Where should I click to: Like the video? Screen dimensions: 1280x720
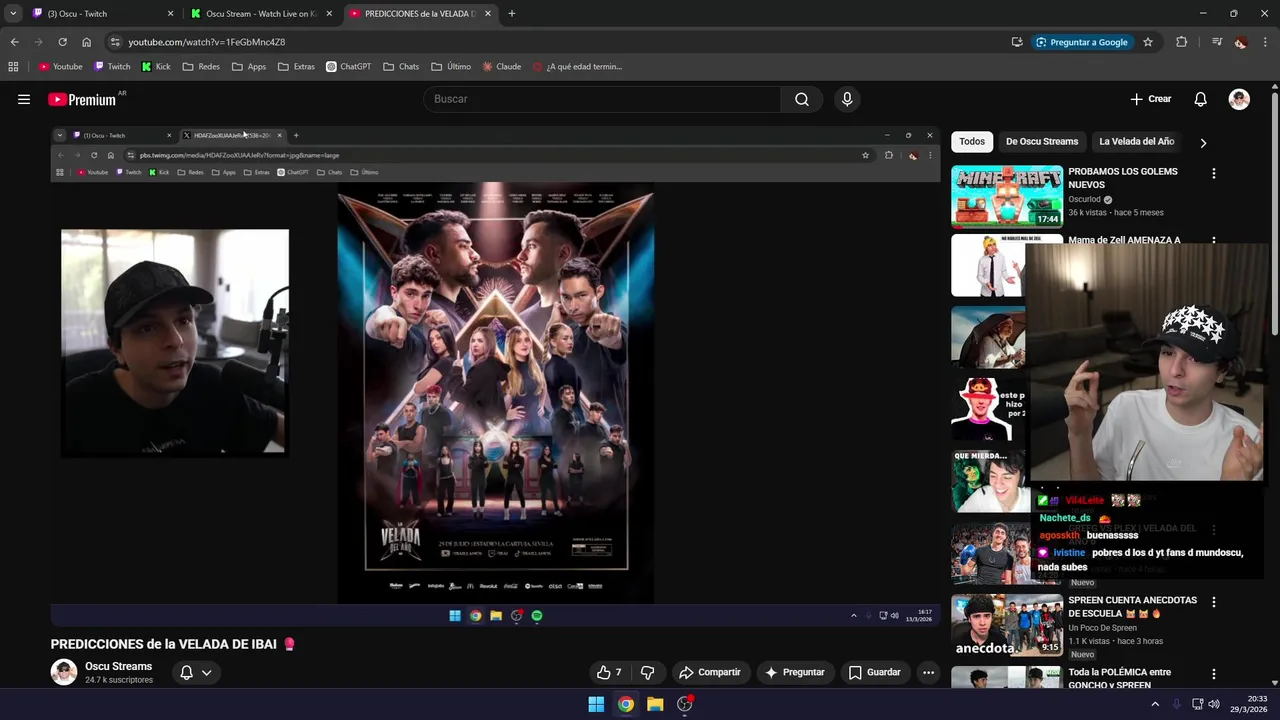(609, 672)
